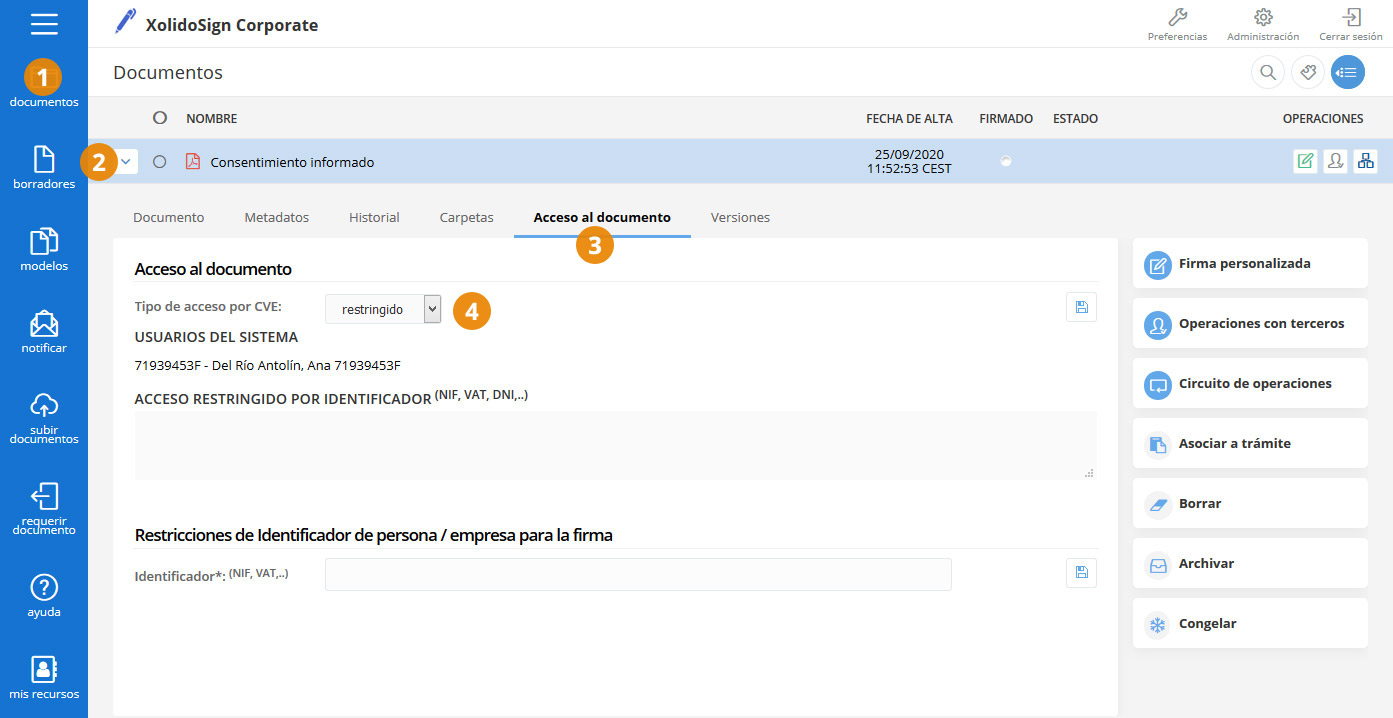The height and width of the screenshot is (718, 1393).
Task: Switch to the Versiones tab
Action: [x=740, y=217]
